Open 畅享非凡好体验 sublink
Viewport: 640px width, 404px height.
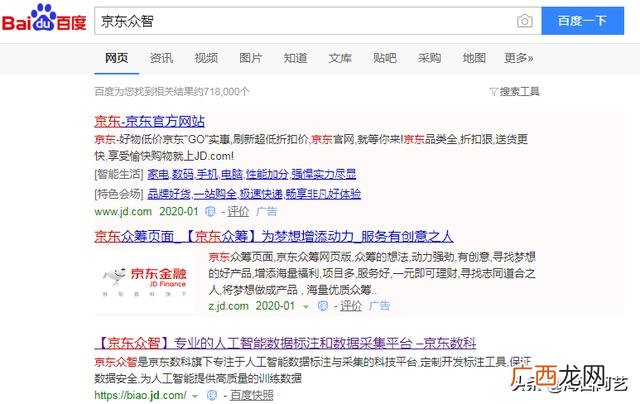[x=323, y=194]
